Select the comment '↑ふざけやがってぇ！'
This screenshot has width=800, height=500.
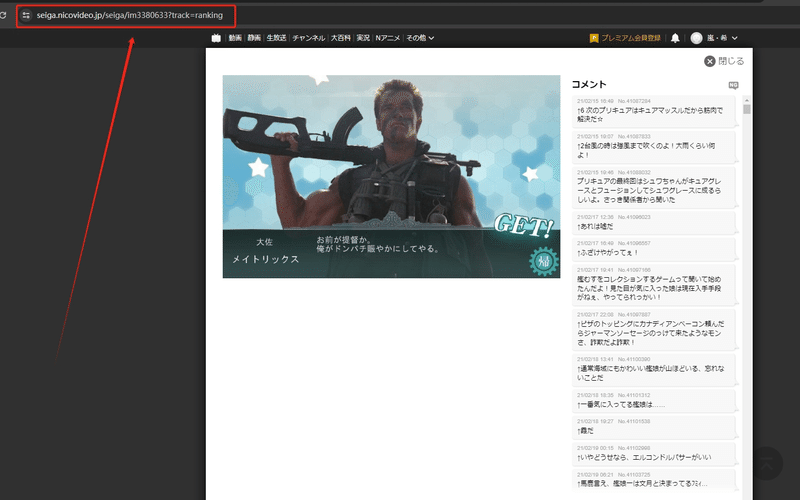[x=654, y=248]
